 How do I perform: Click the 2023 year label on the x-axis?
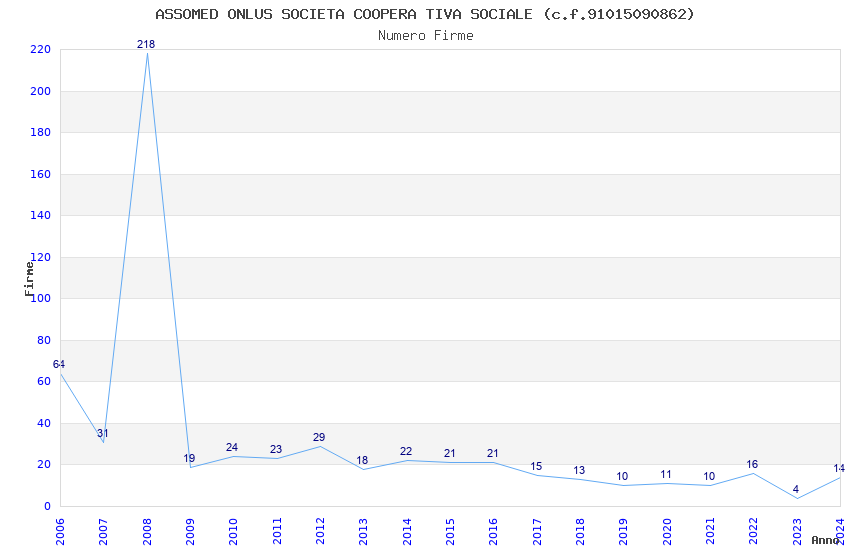tap(797, 532)
